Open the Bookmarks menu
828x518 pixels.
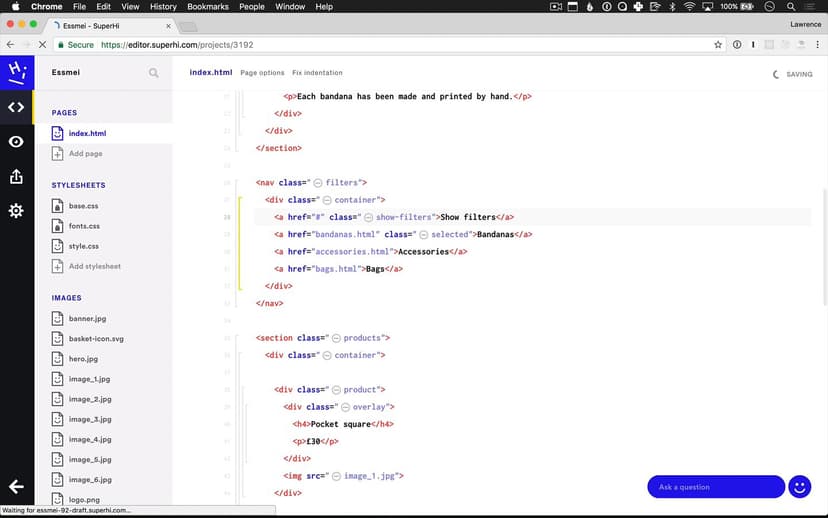[x=208, y=7]
